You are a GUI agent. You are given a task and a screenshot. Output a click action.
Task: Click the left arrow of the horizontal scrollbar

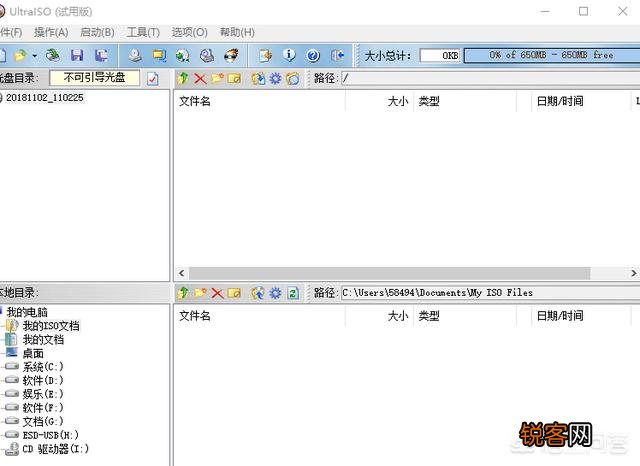[x=182, y=273]
